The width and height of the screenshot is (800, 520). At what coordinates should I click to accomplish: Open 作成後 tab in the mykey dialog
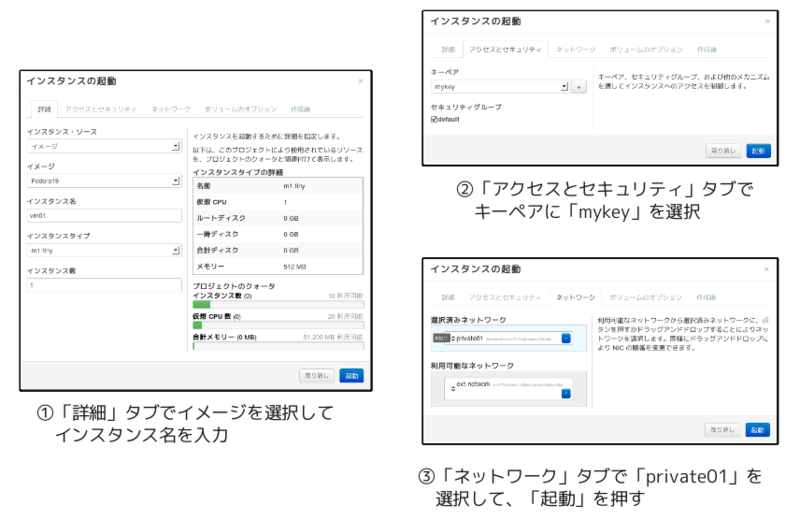pos(707,49)
